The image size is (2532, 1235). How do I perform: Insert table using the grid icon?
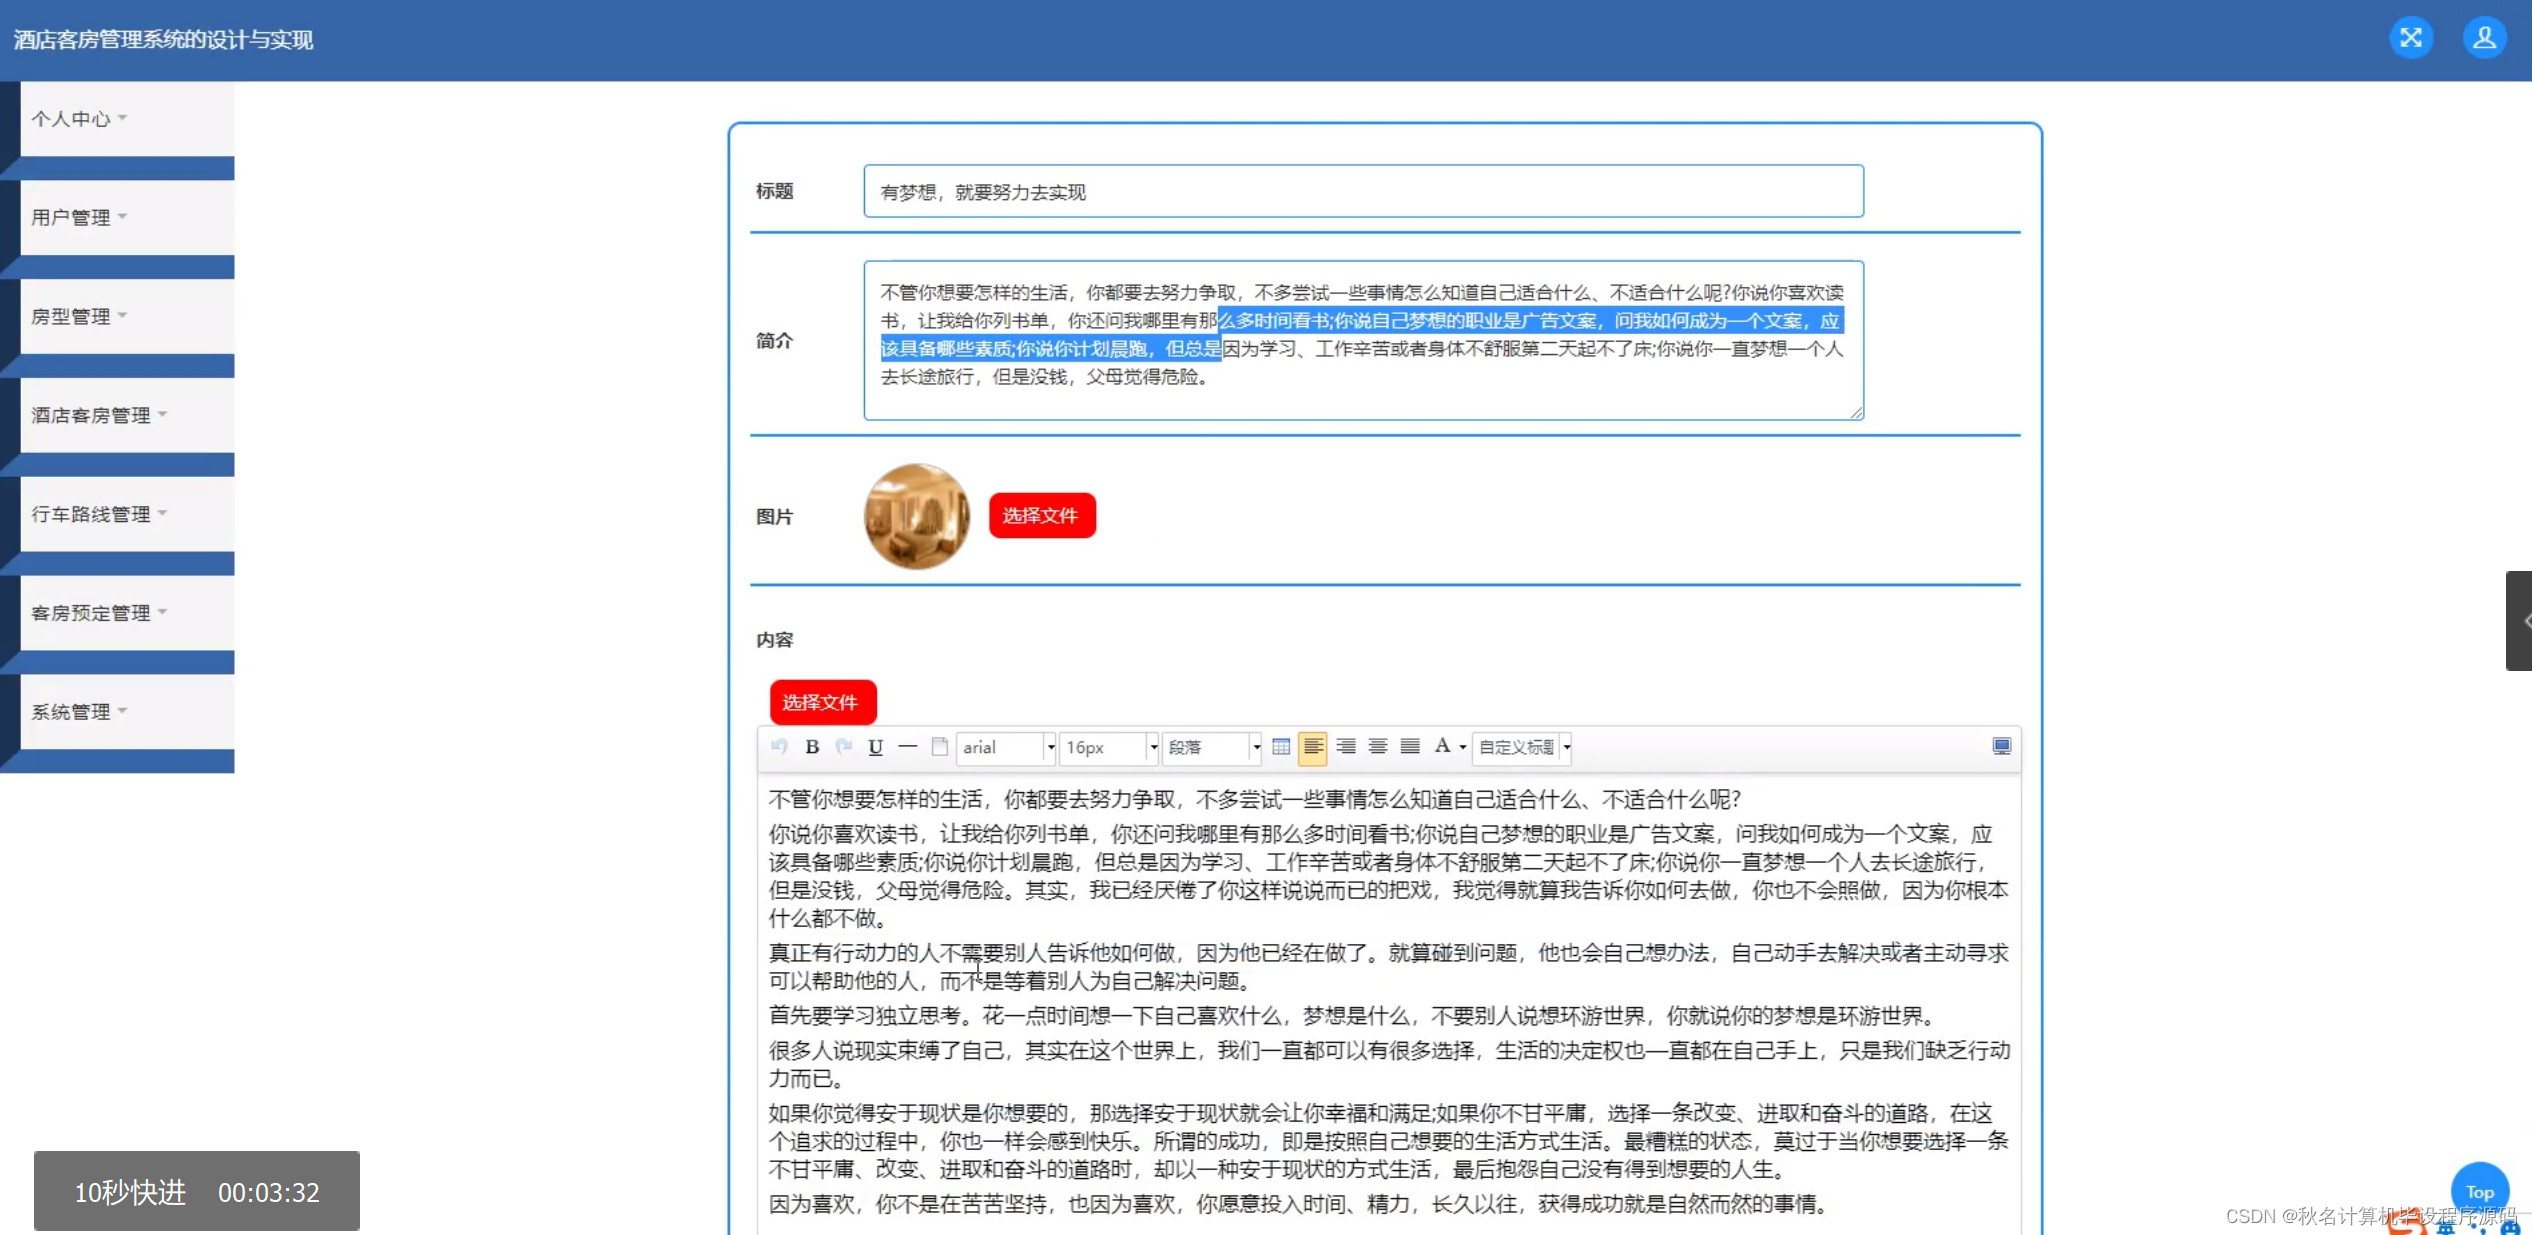pyautogui.click(x=1280, y=747)
